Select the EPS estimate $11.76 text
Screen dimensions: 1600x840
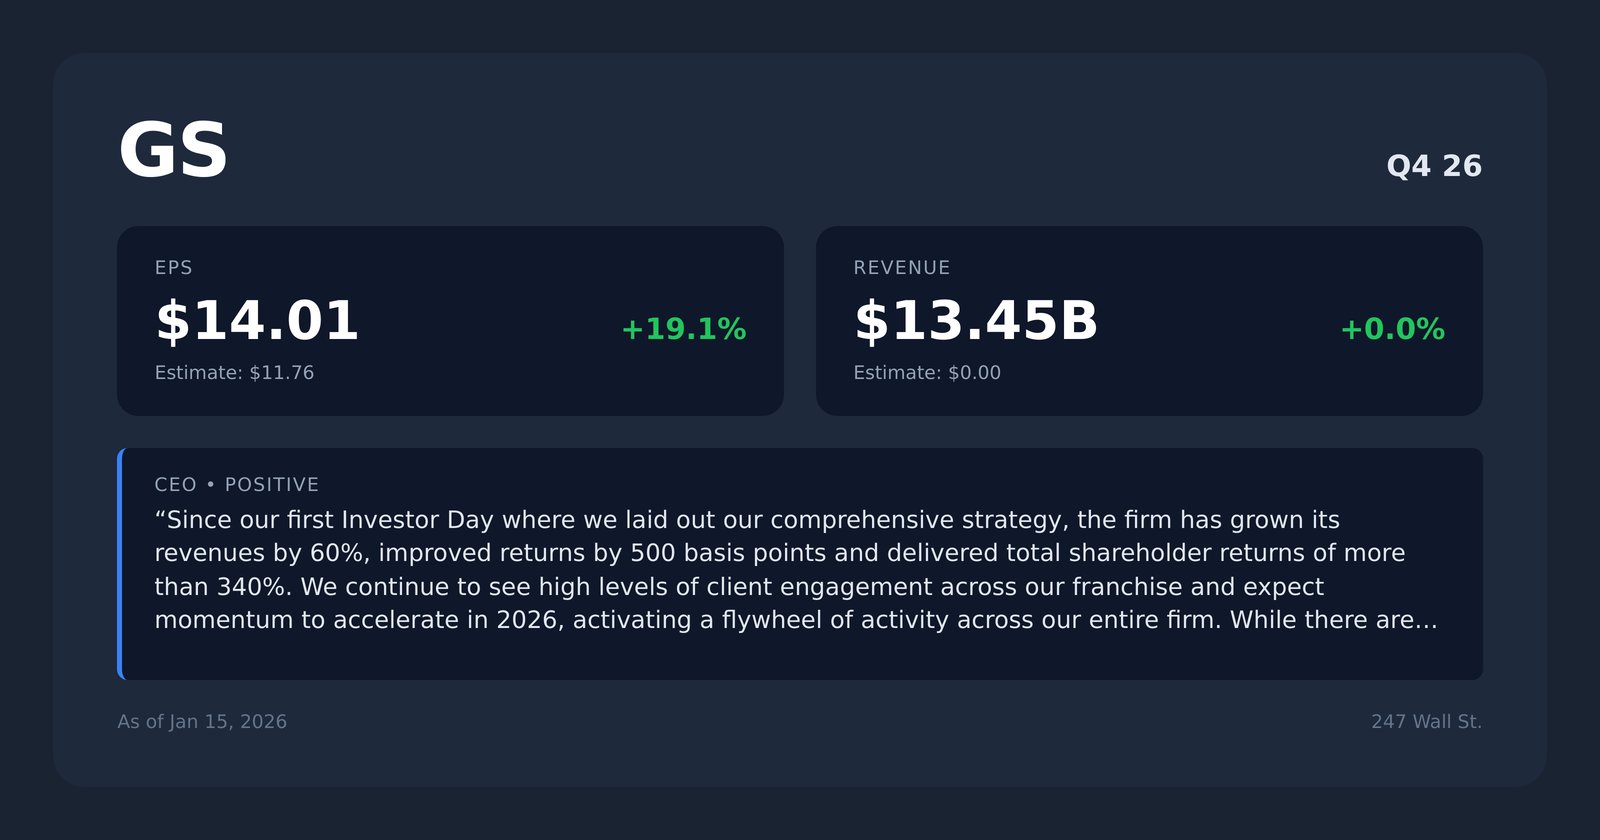coord(234,373)
